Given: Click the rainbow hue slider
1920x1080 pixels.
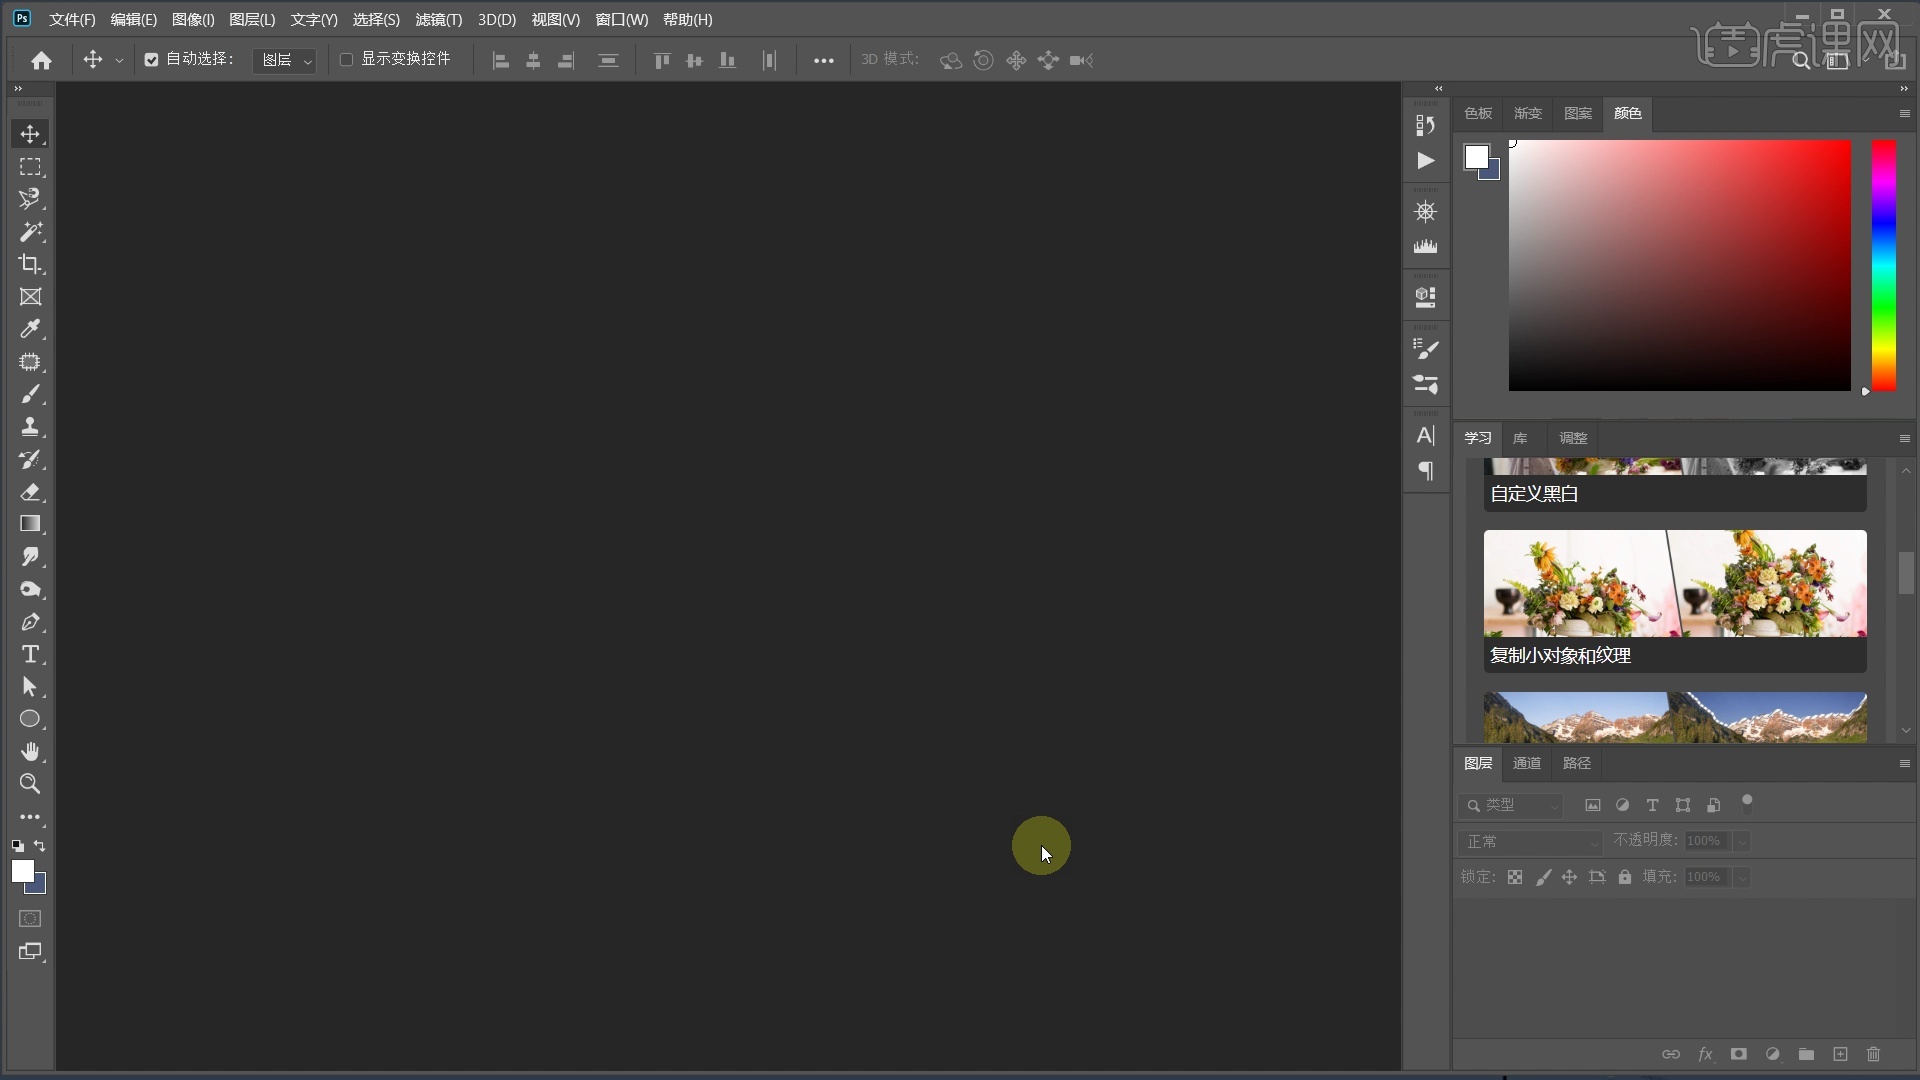Looking at the screenshot, I should point(1884,265).
